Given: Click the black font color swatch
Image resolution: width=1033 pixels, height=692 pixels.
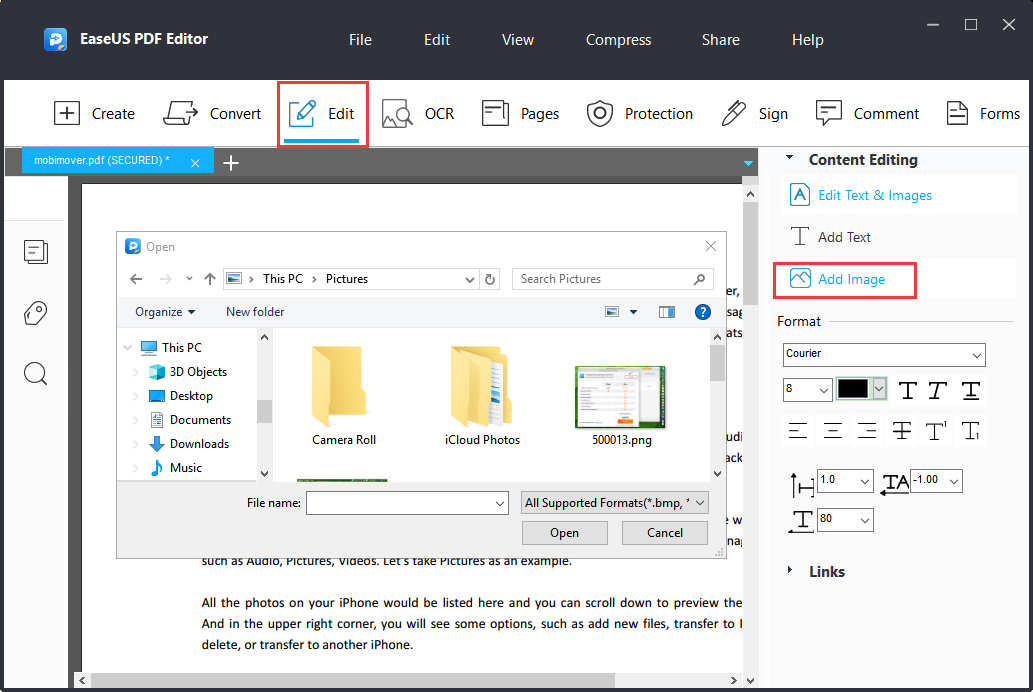Looking at the screenshot, I should point(852,389).
